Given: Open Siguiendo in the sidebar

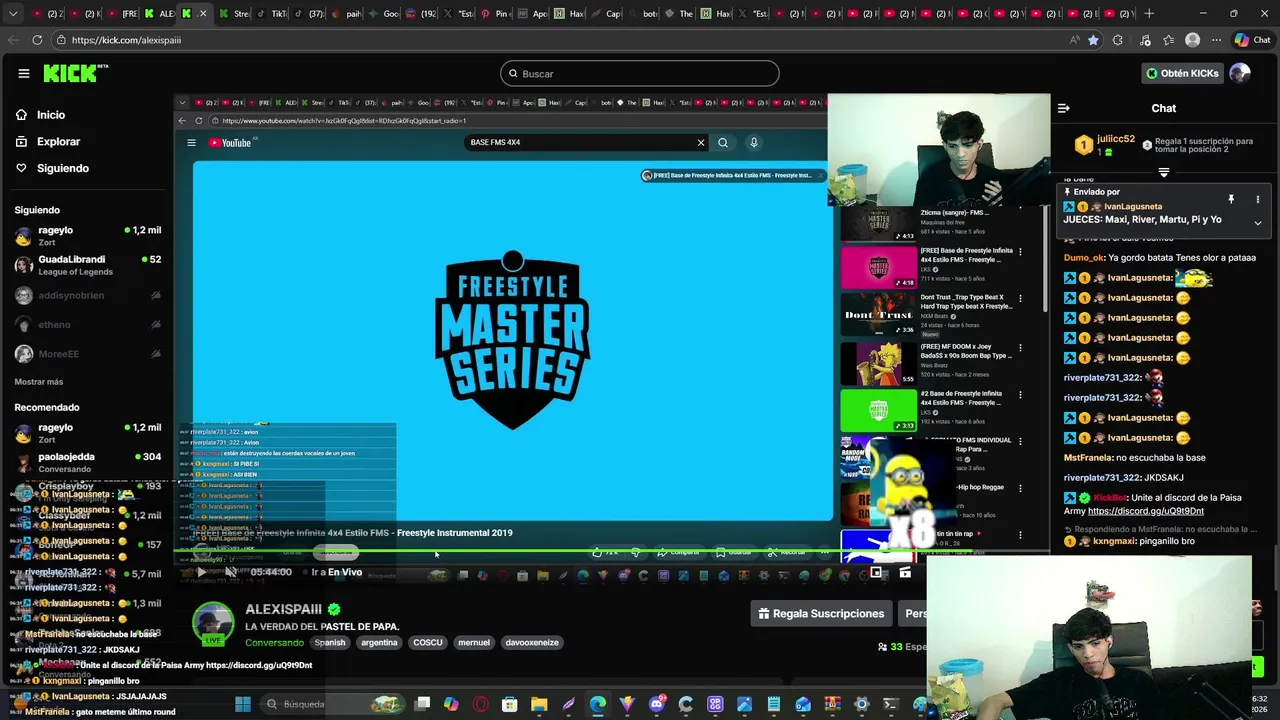Looking at the screenshot, I should (x=62, y=168).
